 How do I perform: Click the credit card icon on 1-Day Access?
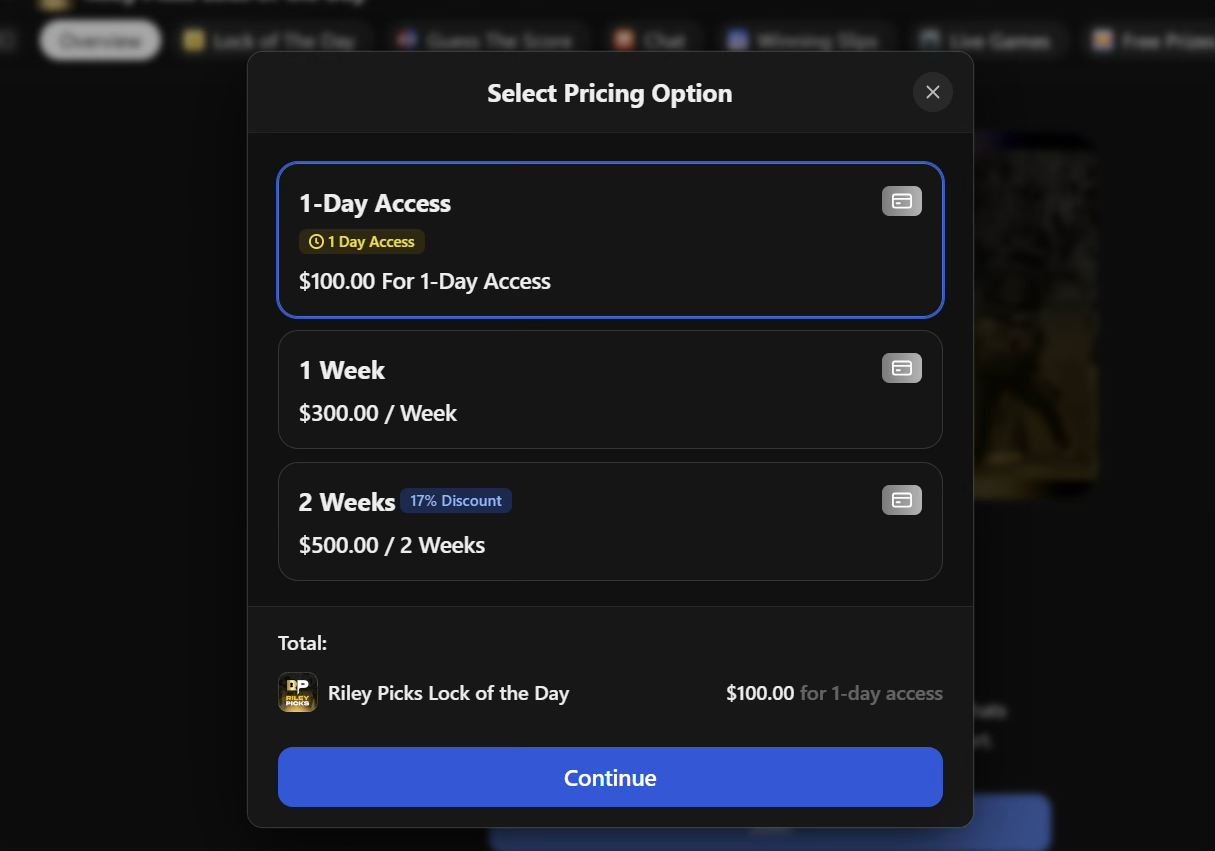901,200
